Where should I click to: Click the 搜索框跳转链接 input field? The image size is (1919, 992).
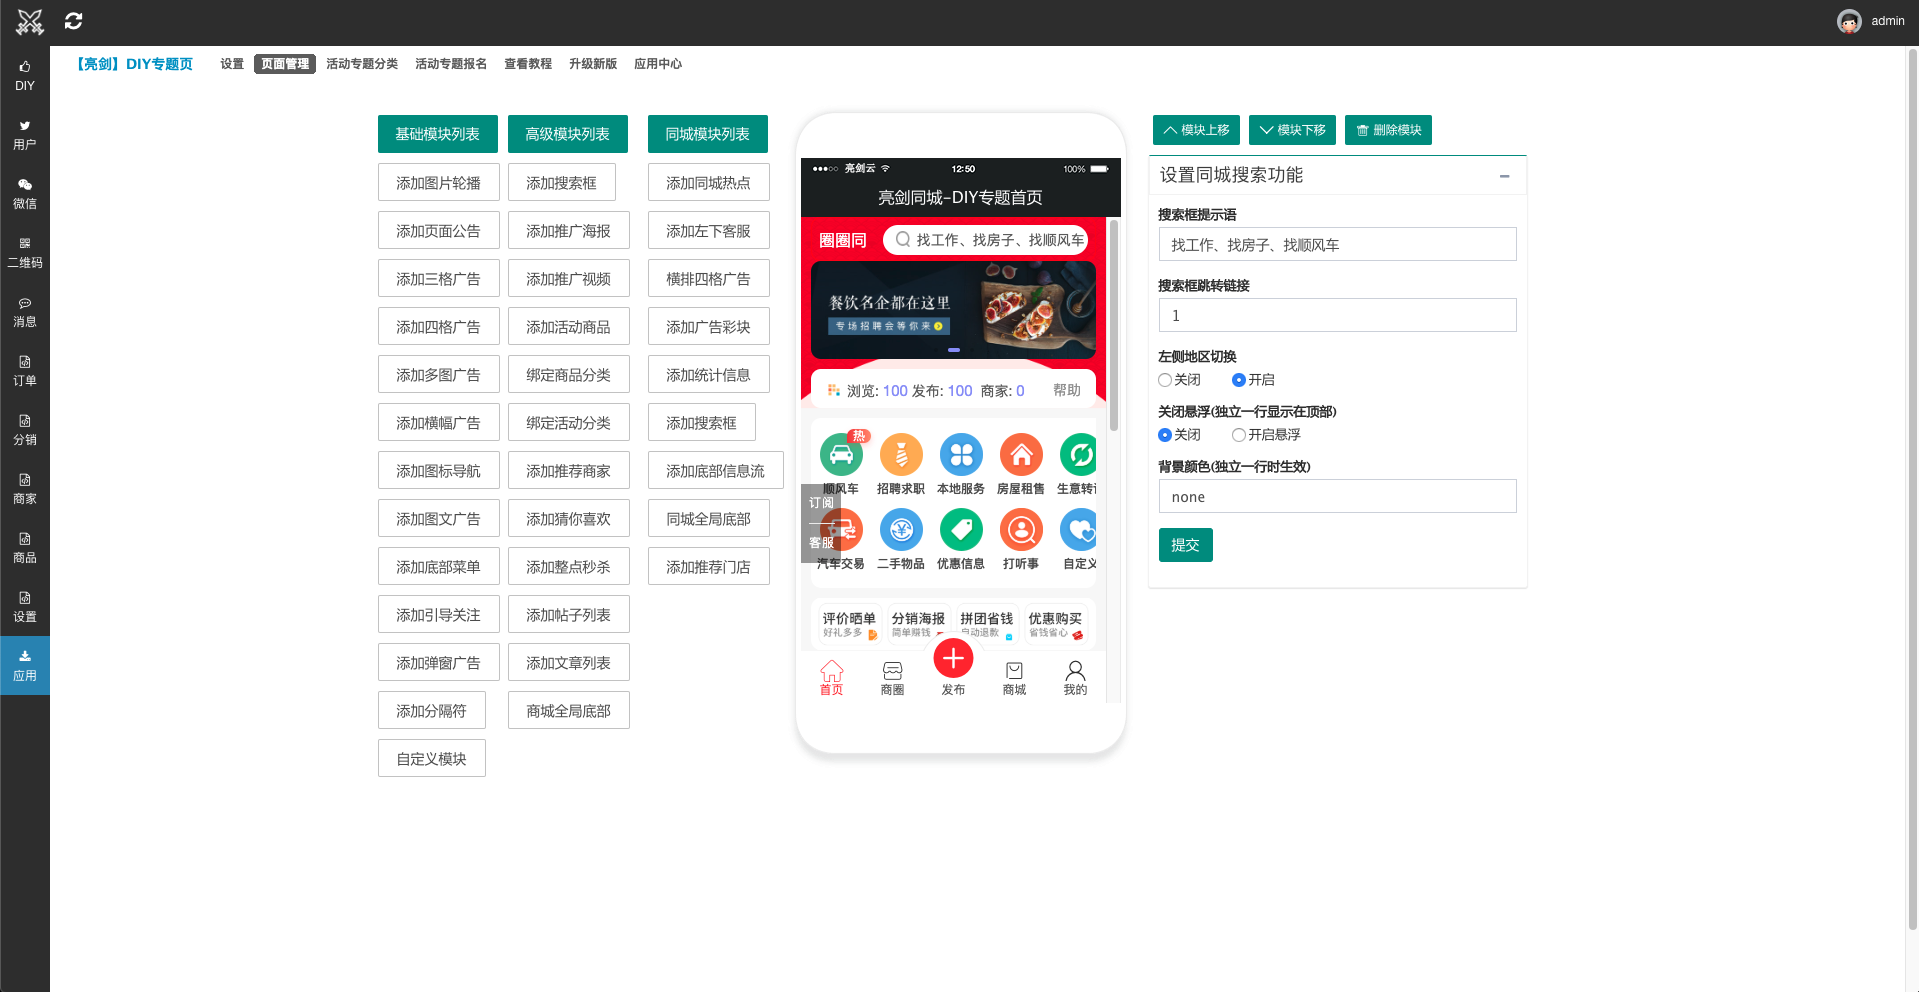1337,315
